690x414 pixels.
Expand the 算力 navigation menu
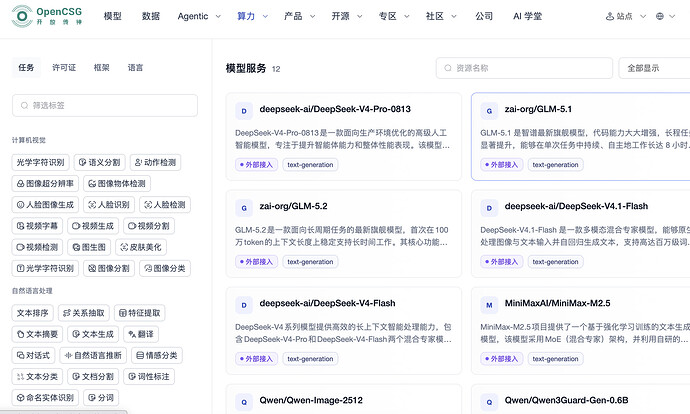tap(252, 16)
